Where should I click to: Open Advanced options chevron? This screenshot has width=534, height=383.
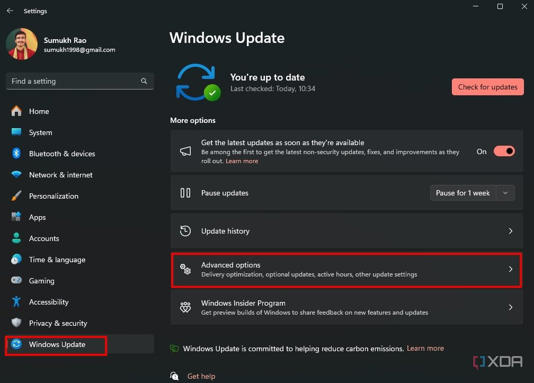510,269
